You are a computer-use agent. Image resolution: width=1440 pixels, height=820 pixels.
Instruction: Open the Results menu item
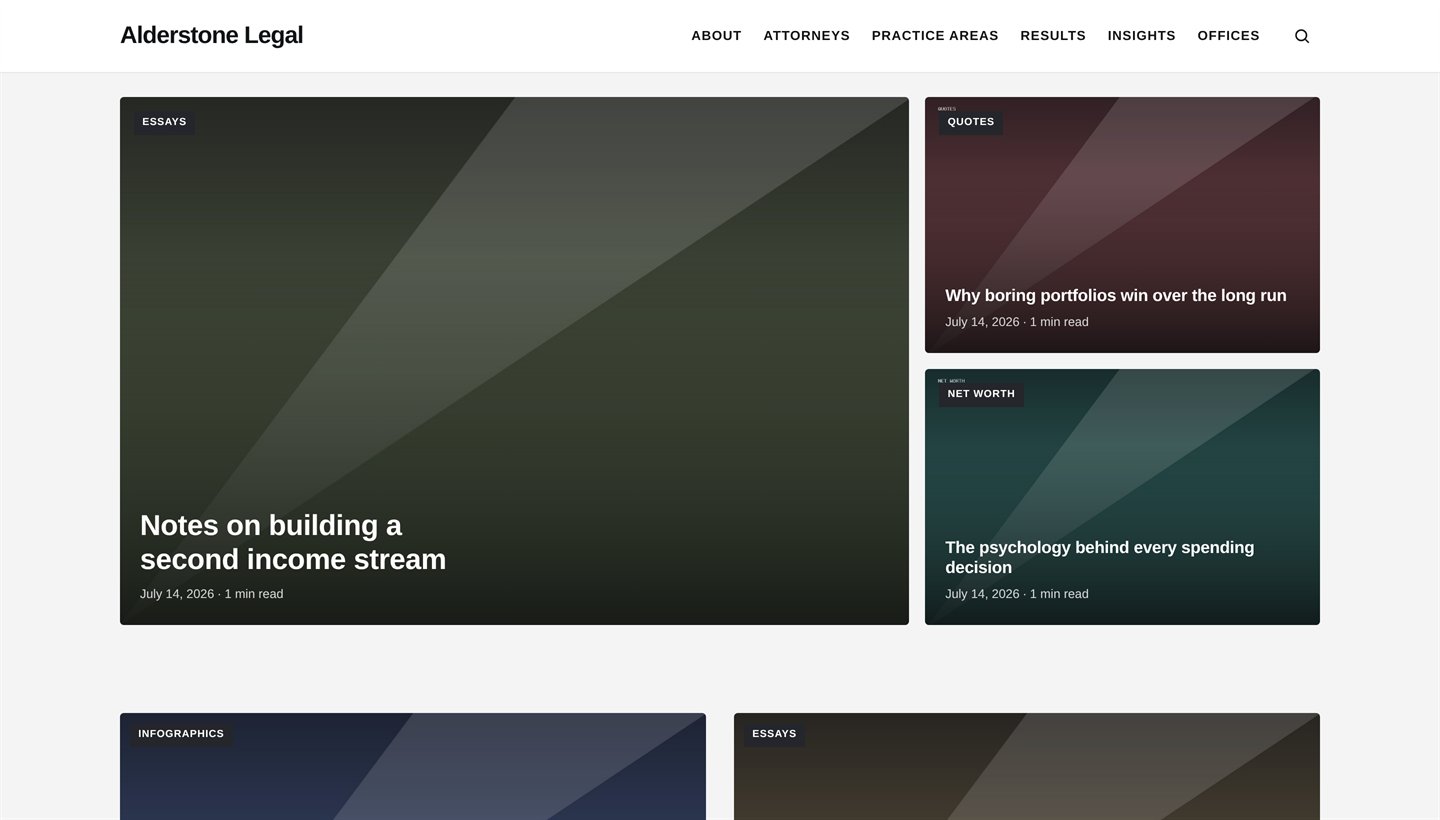pyautogui.click(x=1053, y=36)
